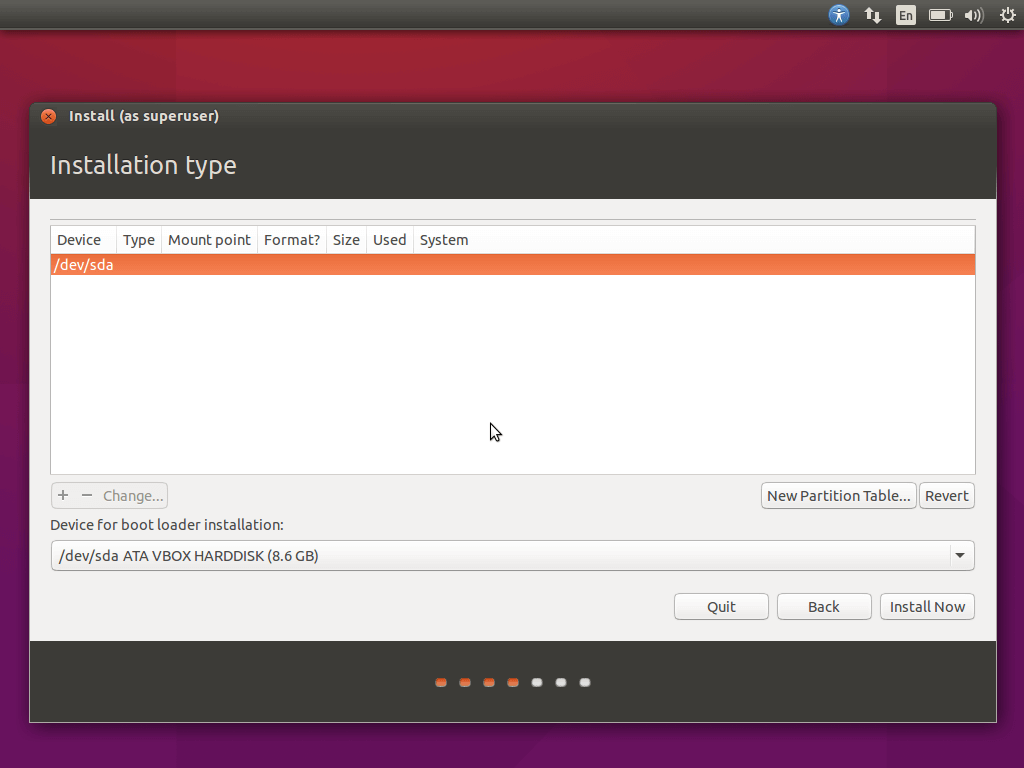Screen dimensions: 1024x768
Task: Close the Install window
Action: coord(48,116)
